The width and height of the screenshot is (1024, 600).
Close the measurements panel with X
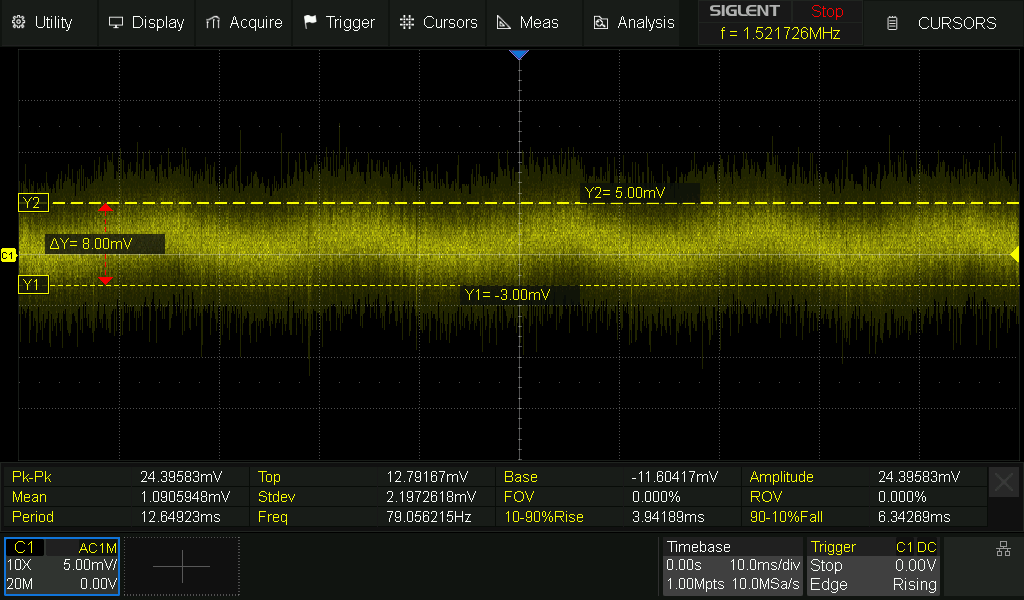pos(1003,483)
